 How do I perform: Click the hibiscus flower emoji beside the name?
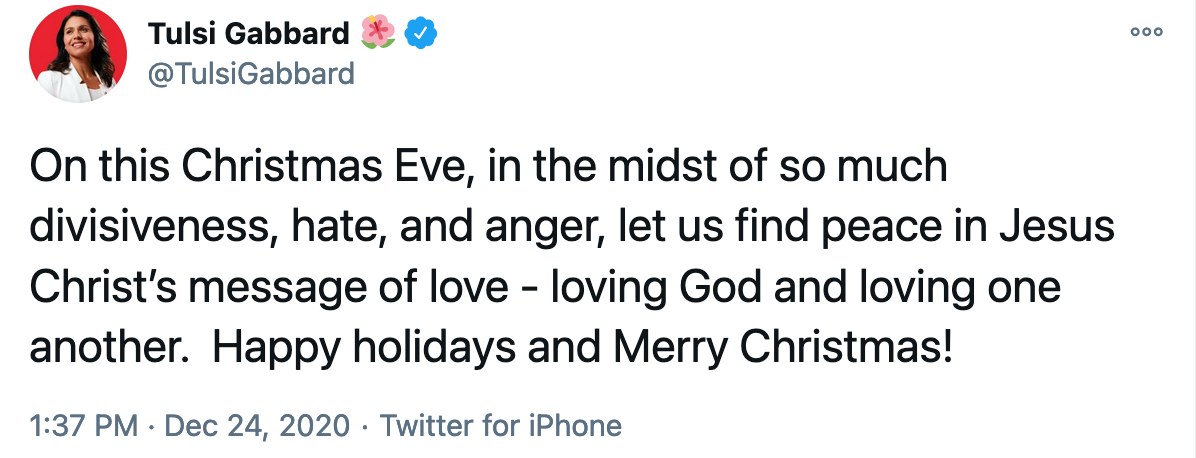tap(378, 33)
